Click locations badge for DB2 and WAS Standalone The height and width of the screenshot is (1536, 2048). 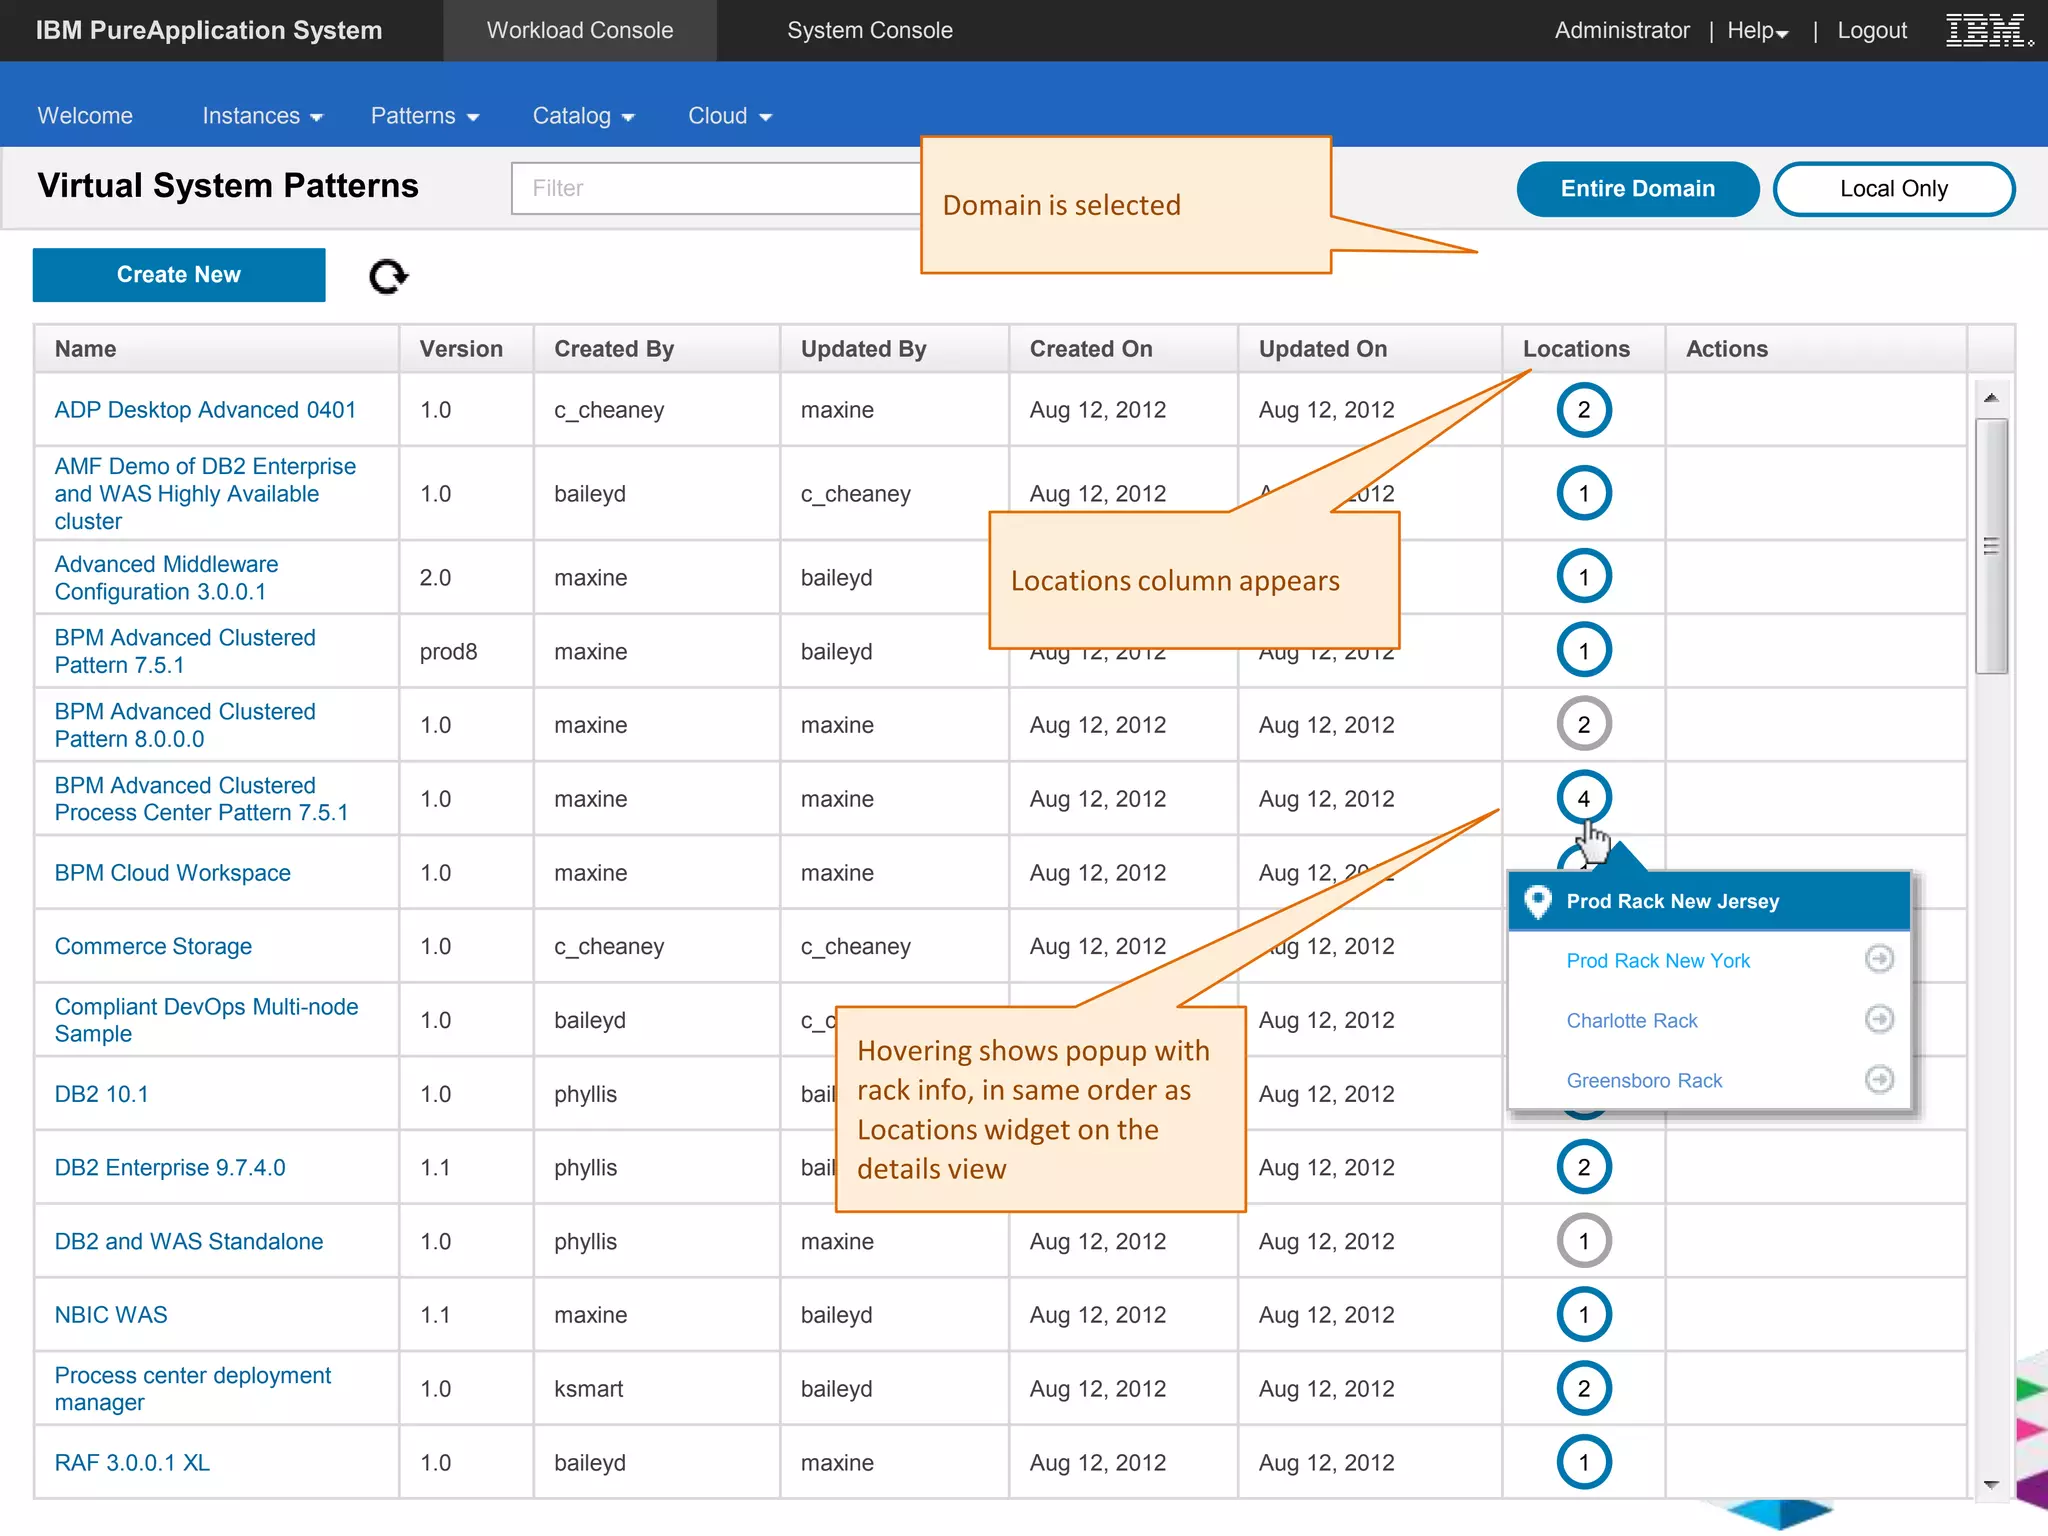click(1584, 1241)
